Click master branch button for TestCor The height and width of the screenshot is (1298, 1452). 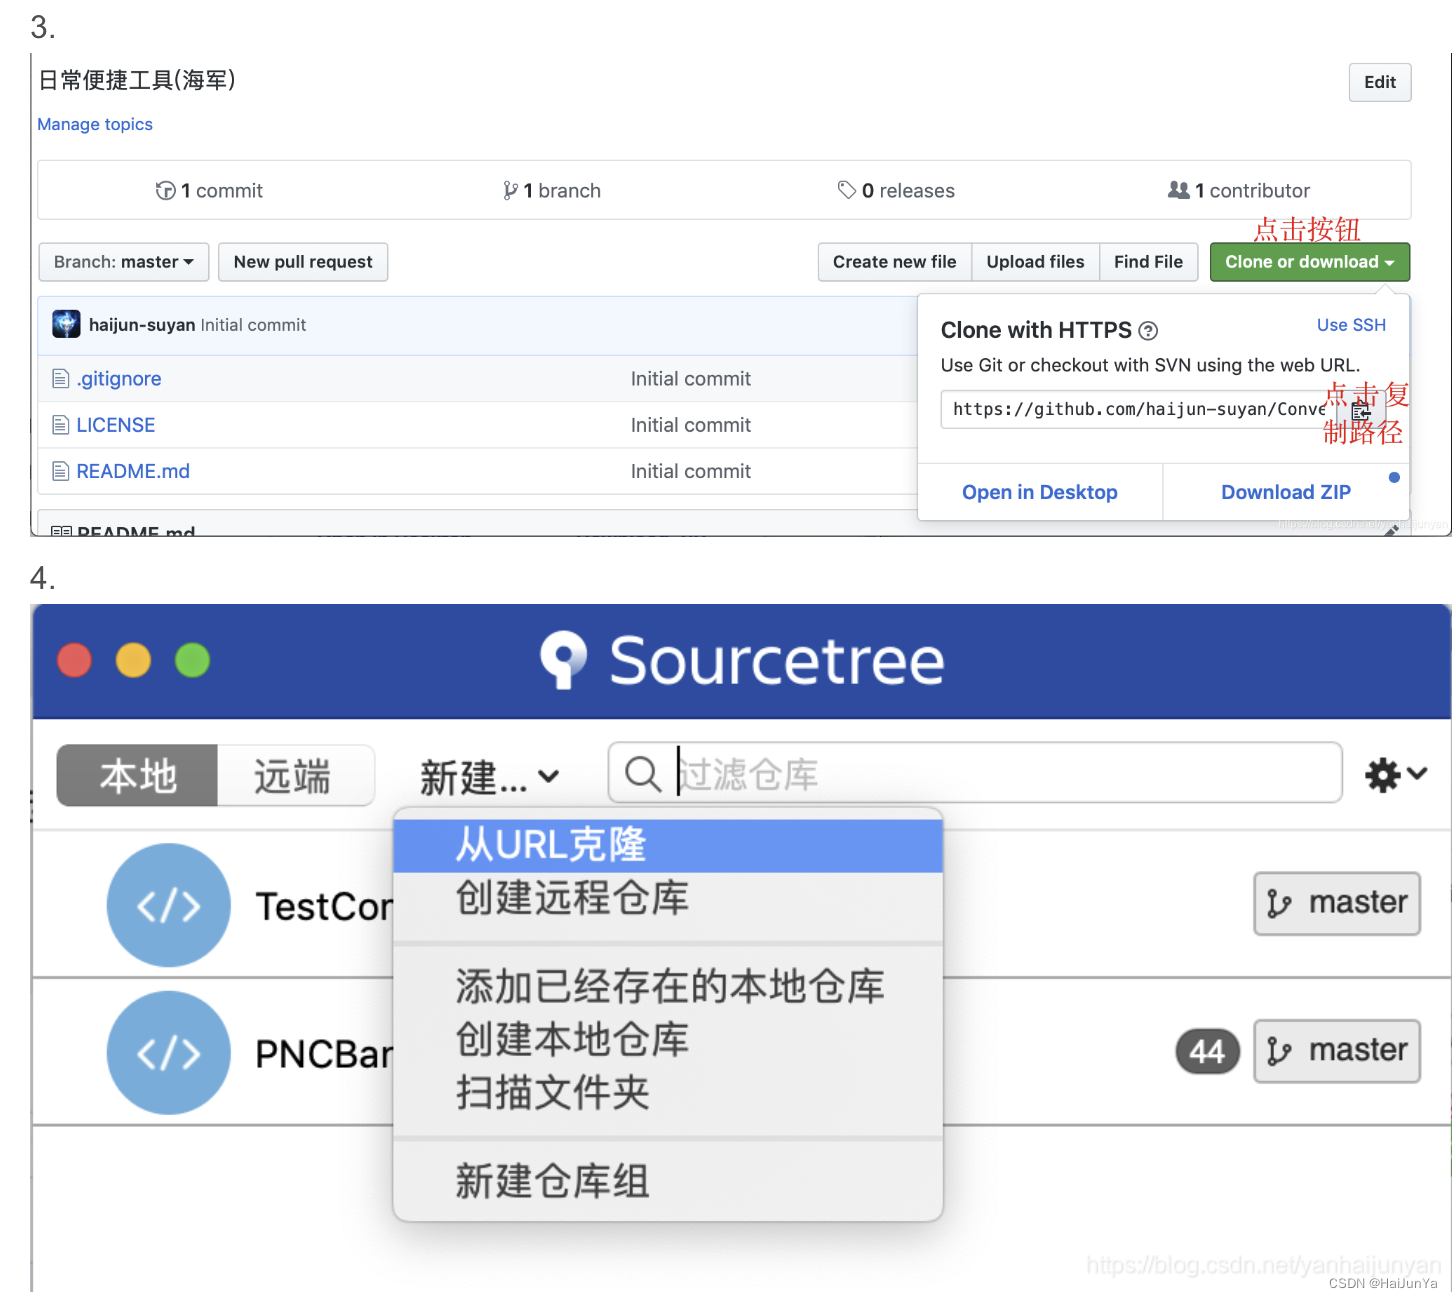(x=1337, y=904)
